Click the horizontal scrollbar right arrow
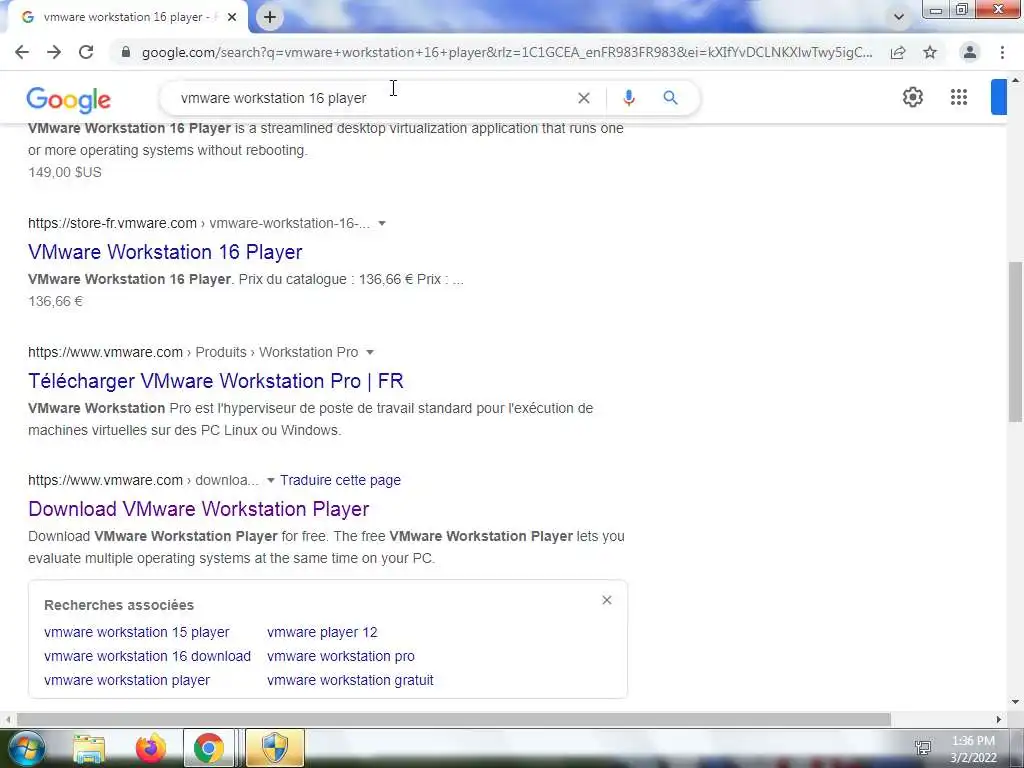 click(999, 719)
